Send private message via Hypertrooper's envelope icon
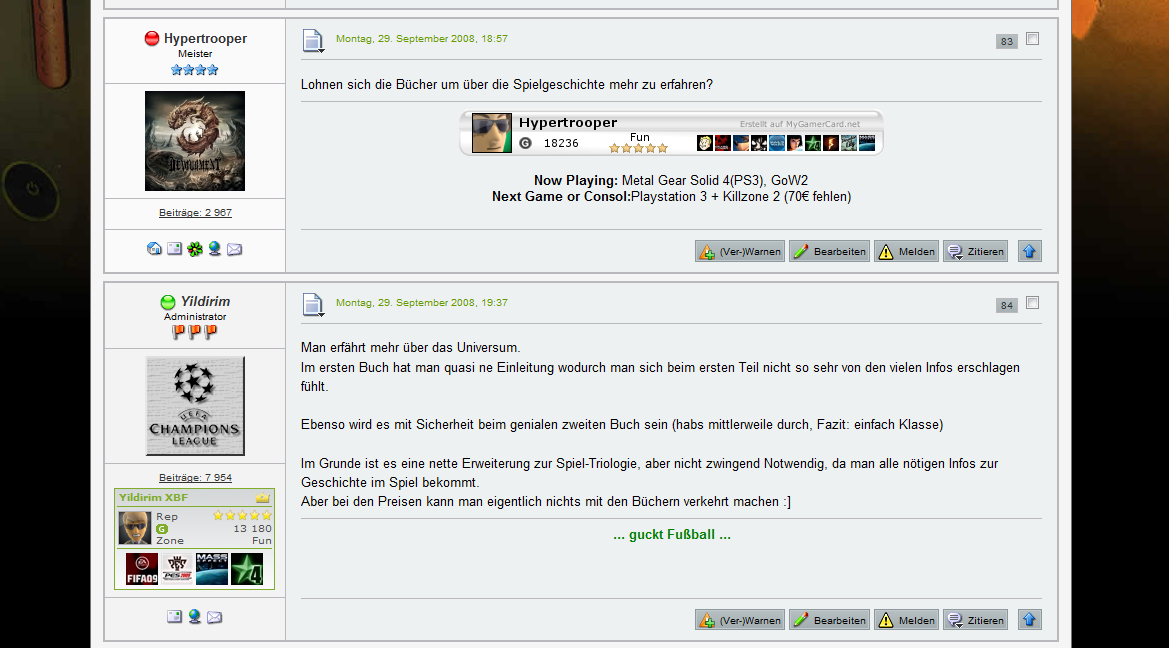The width and height of the screenshot is (1169, 648). point(235,249)
